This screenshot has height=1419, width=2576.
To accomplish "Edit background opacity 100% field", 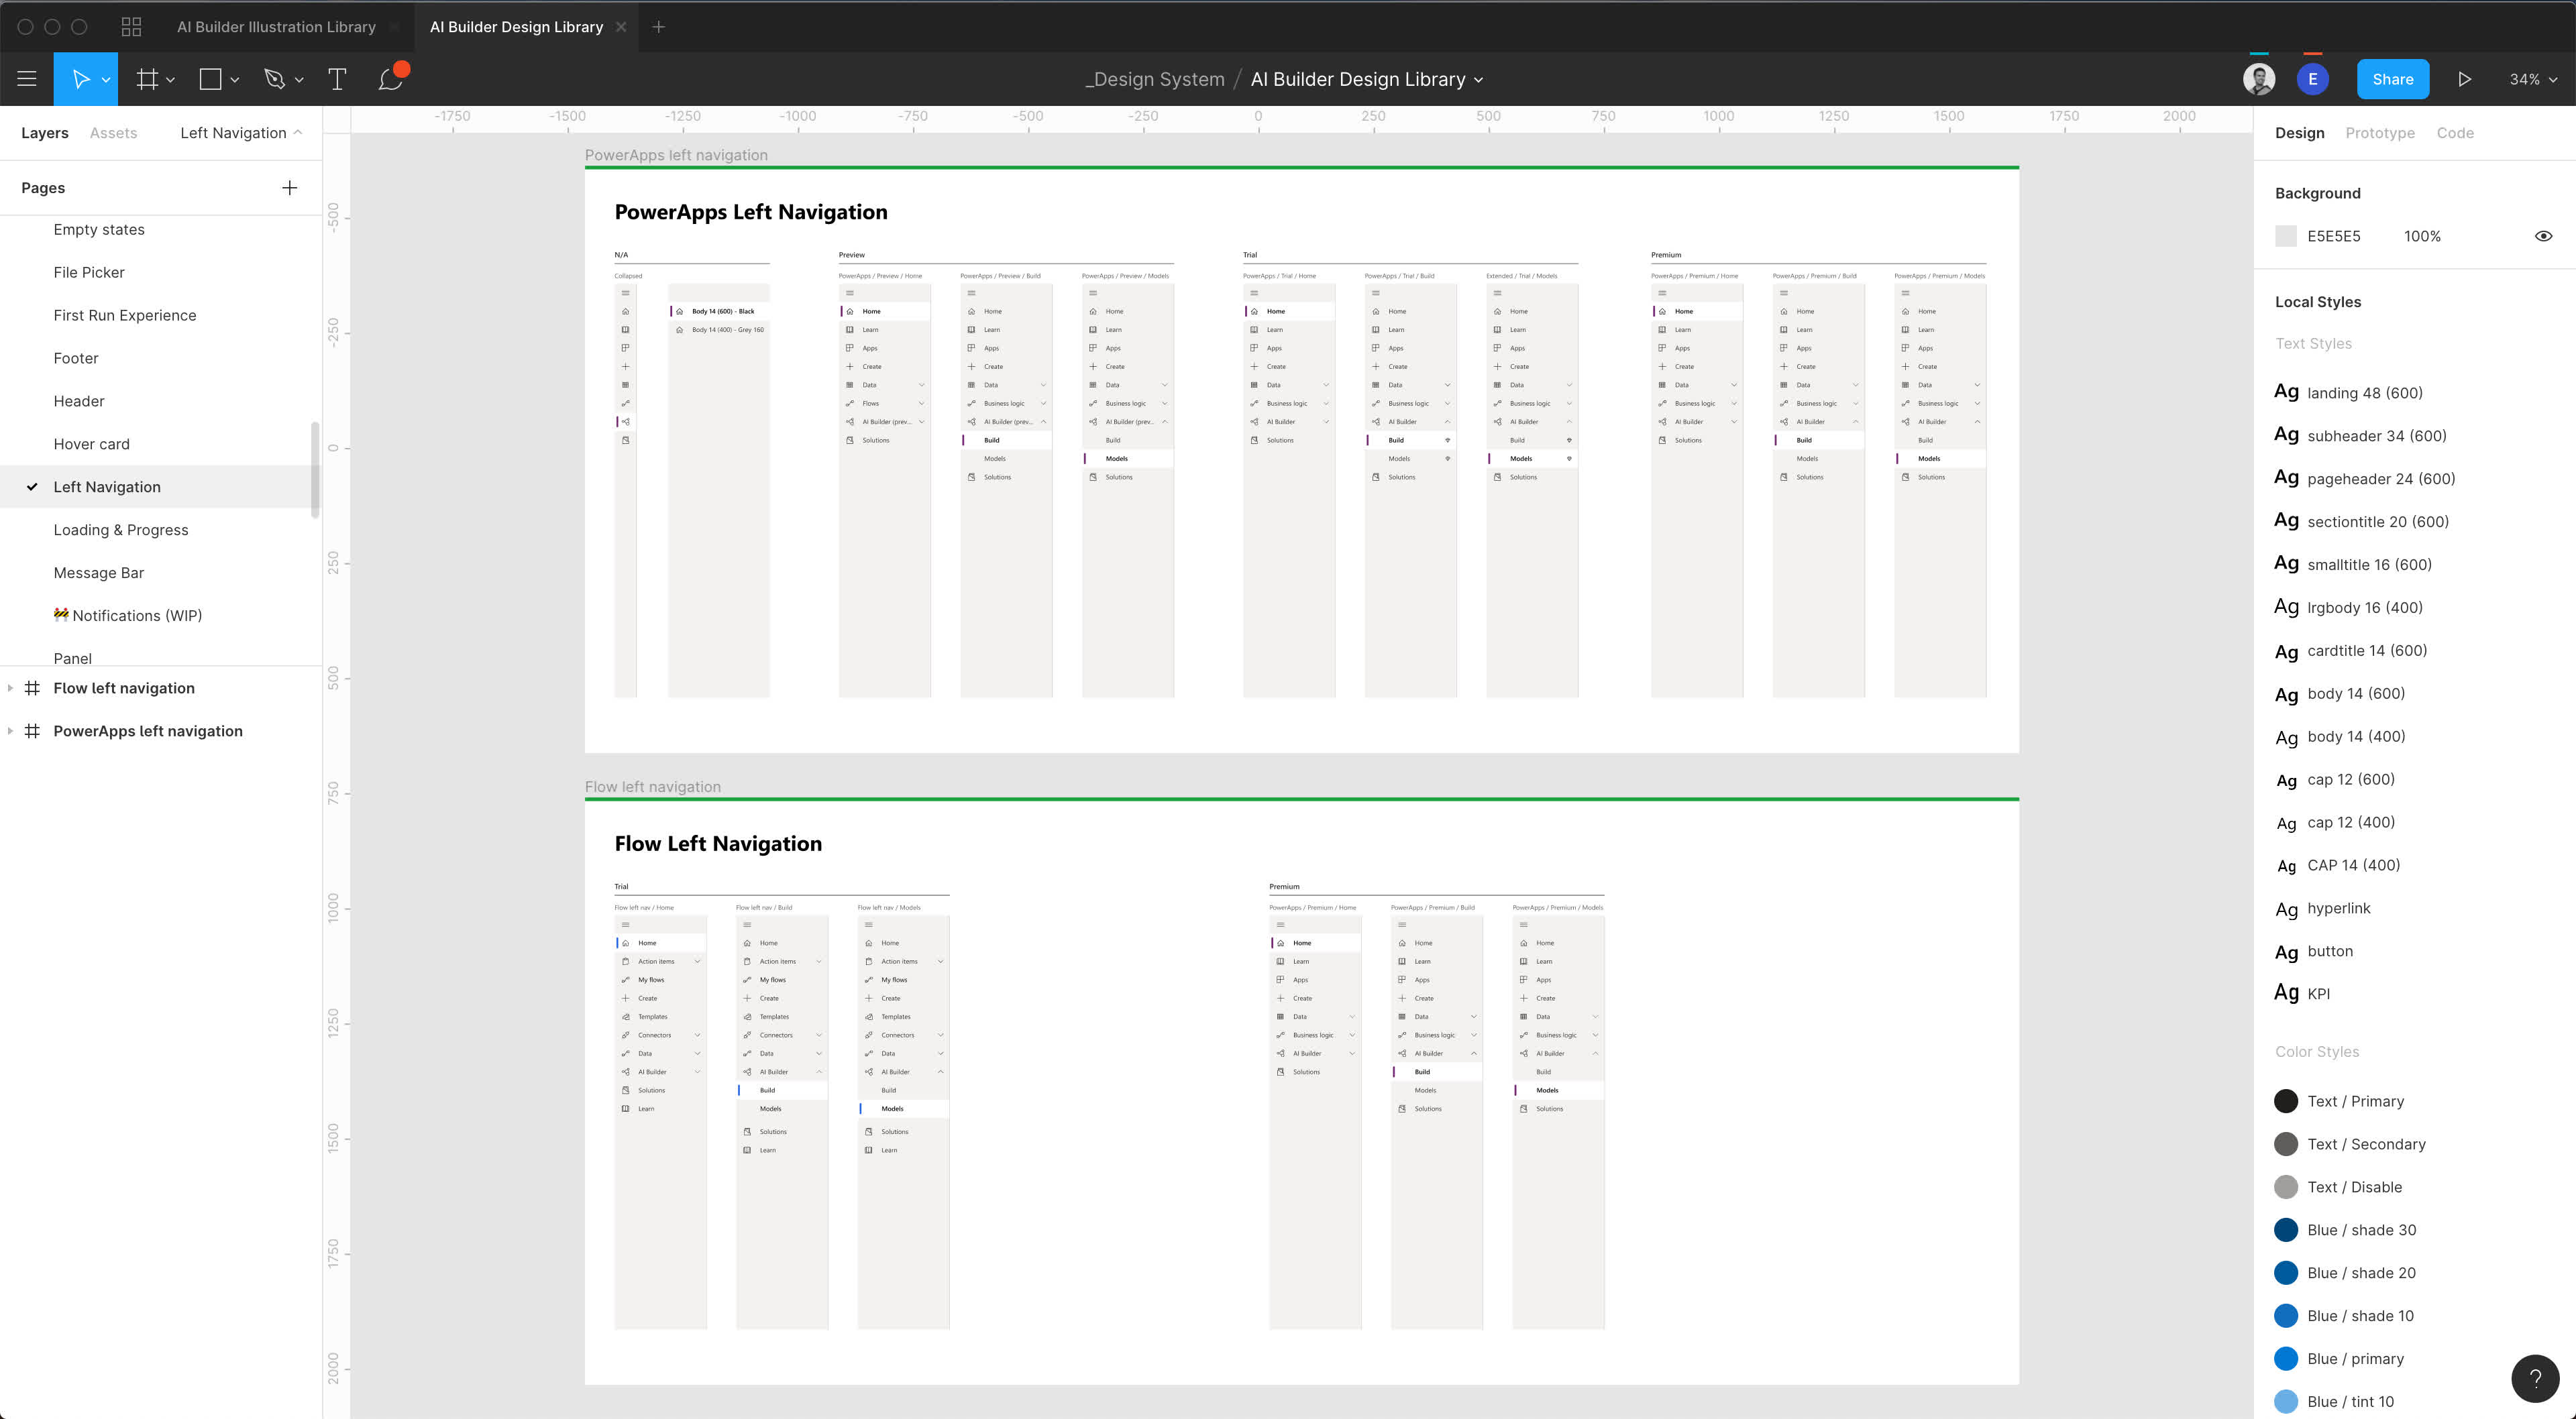I will tap(2422, 236).
